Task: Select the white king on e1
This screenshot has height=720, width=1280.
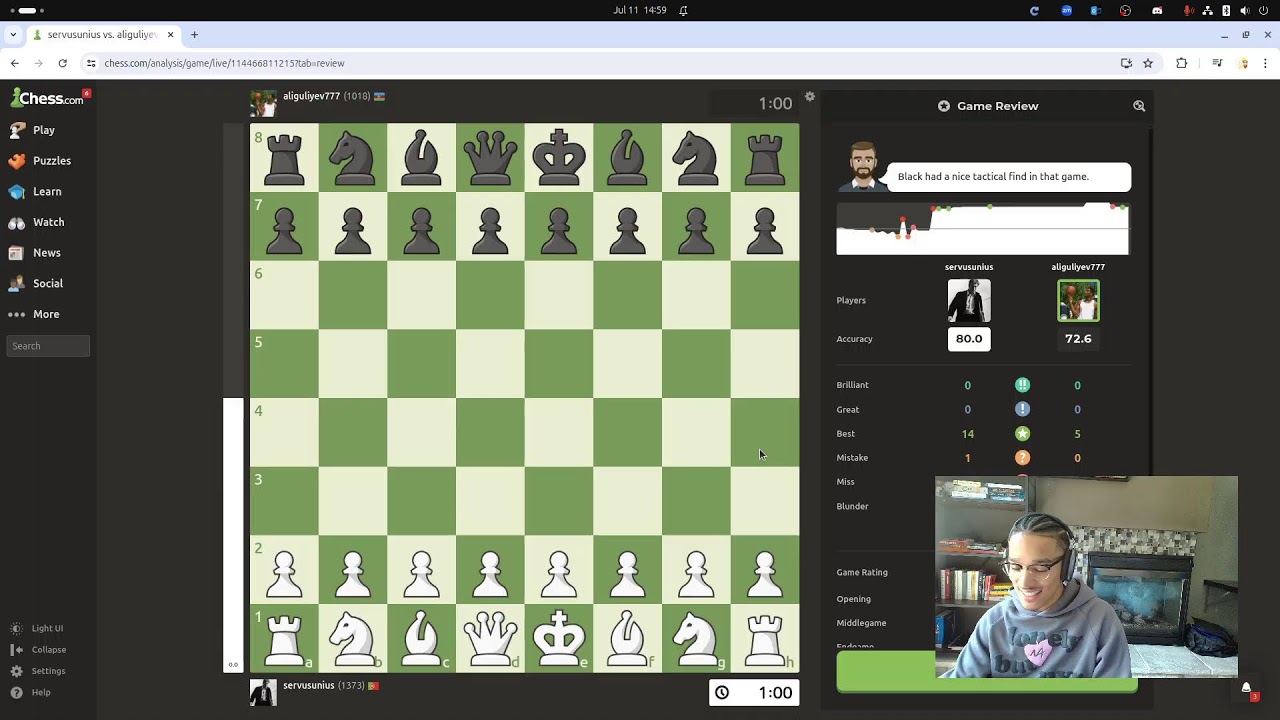Action: [559, 638]
